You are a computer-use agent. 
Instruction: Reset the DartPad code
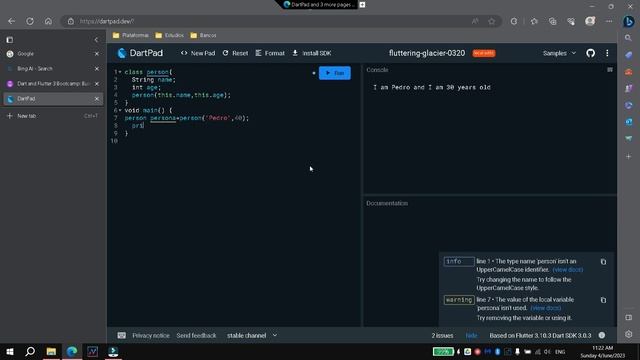coord(235,53)
